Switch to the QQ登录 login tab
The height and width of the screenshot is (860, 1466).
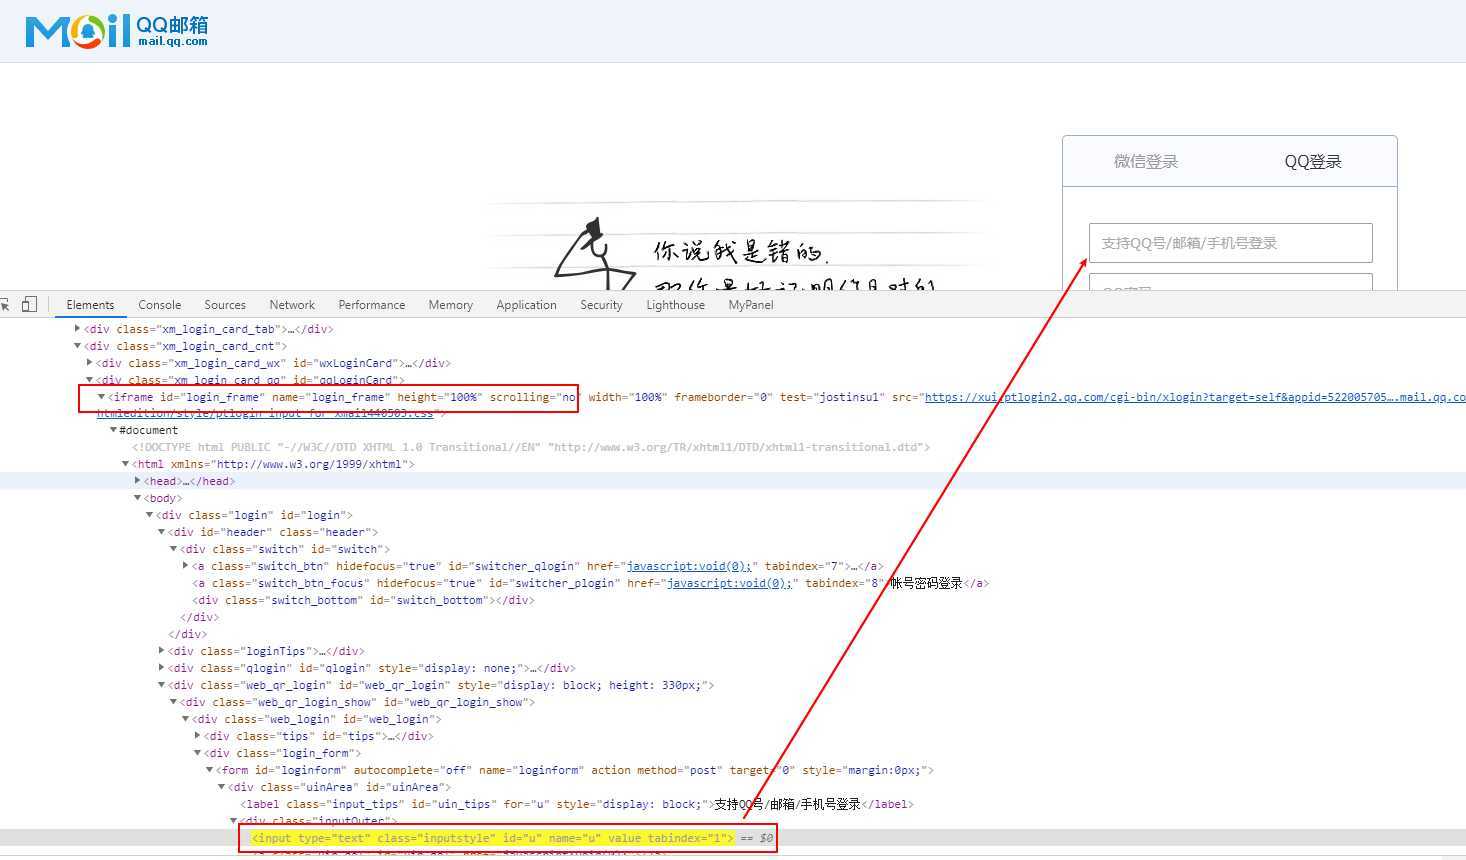click(1313, 162)
